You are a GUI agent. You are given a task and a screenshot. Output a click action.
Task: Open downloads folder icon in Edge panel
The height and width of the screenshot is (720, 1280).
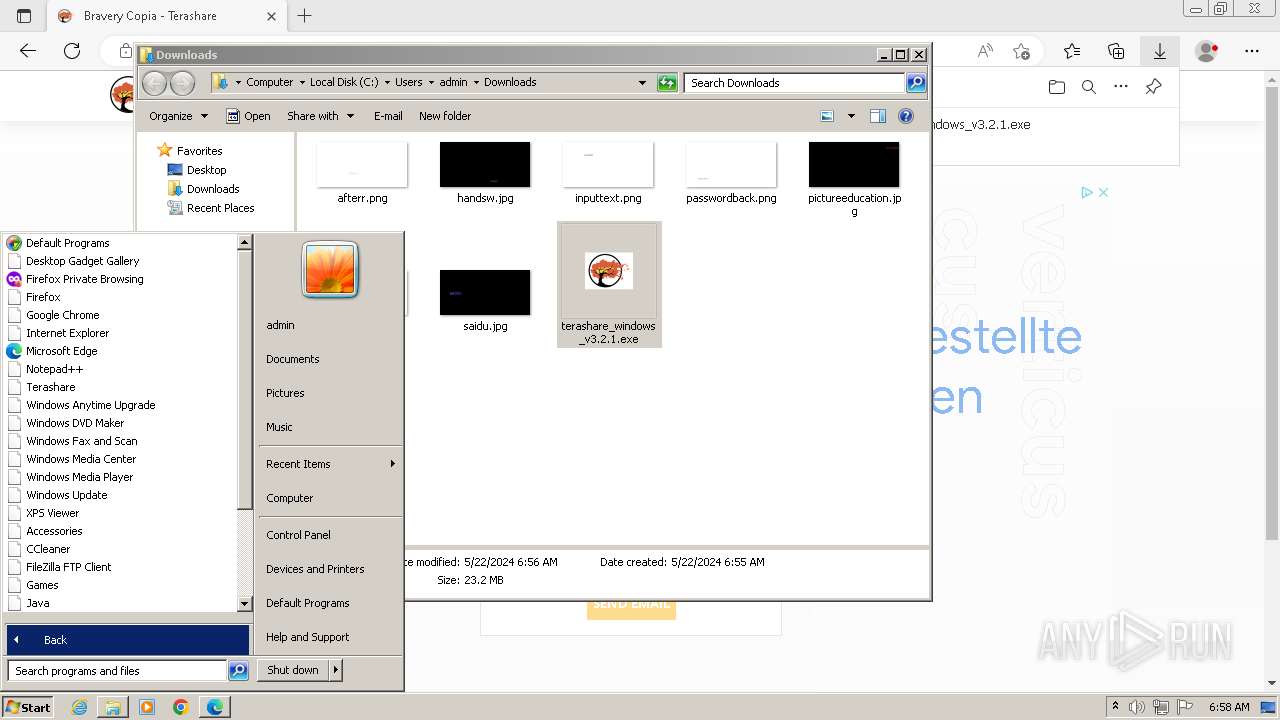click(1057, 87)
